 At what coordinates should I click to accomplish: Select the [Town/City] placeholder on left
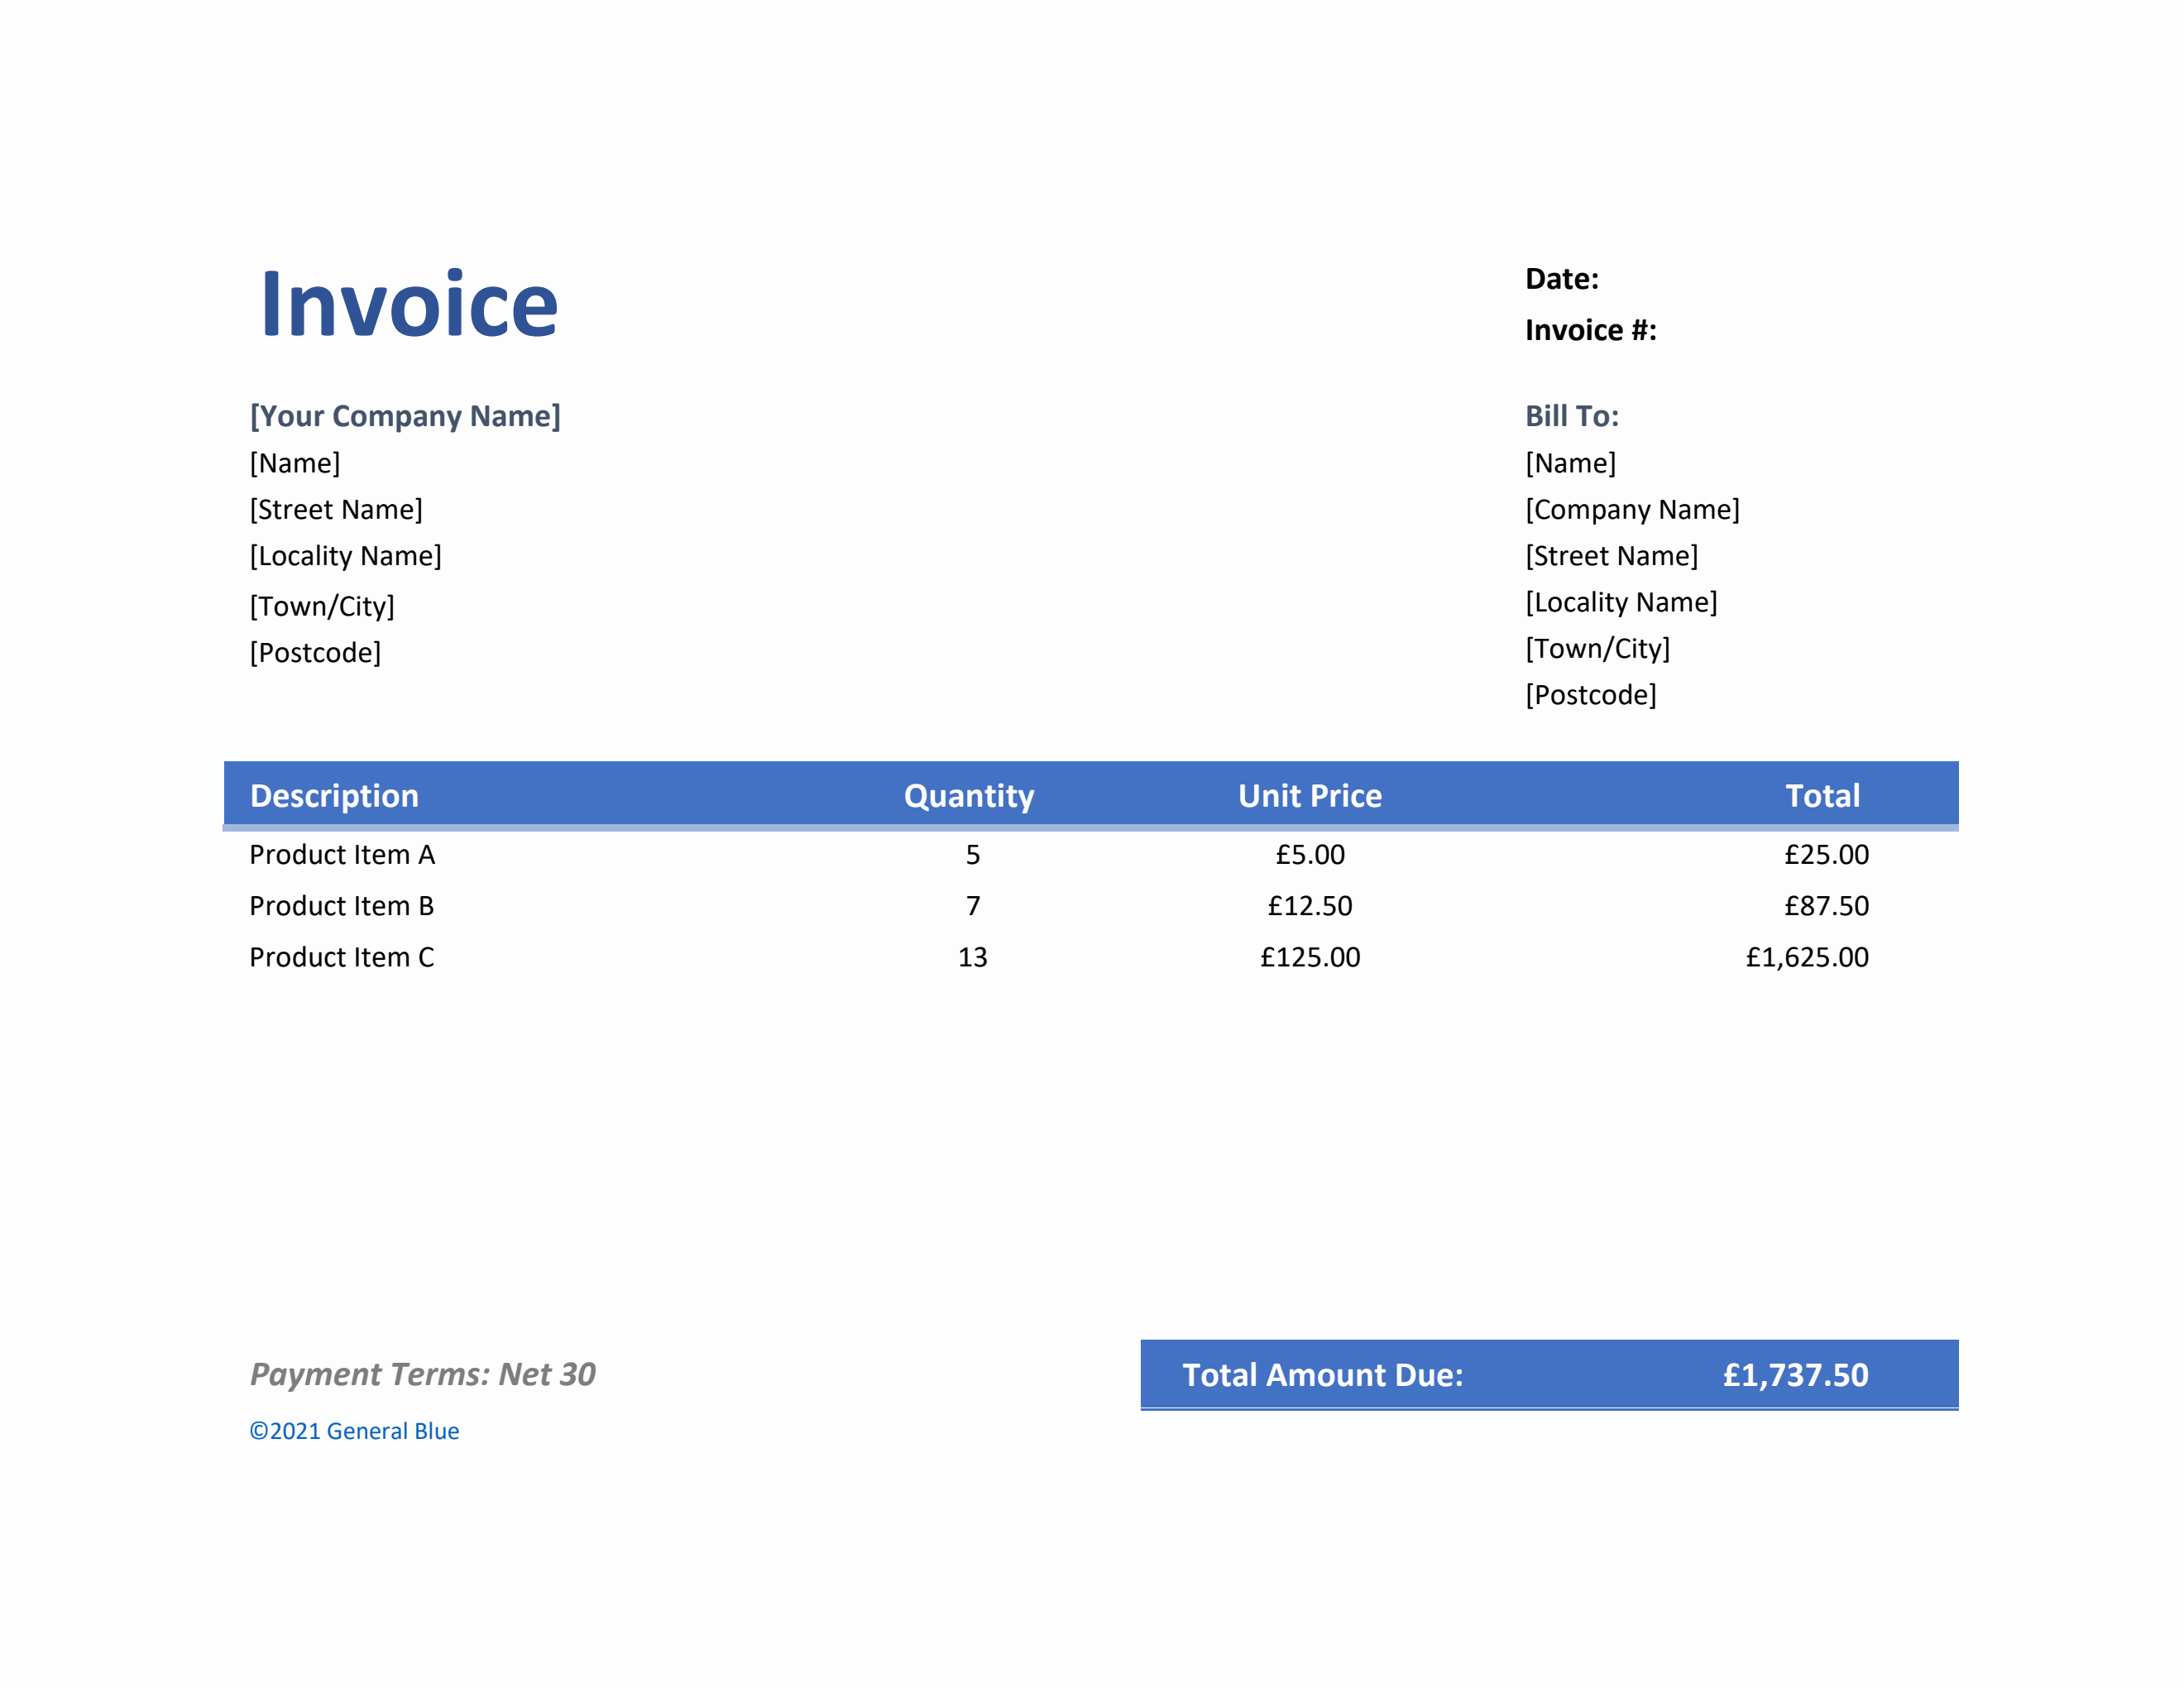pos(322,605)
